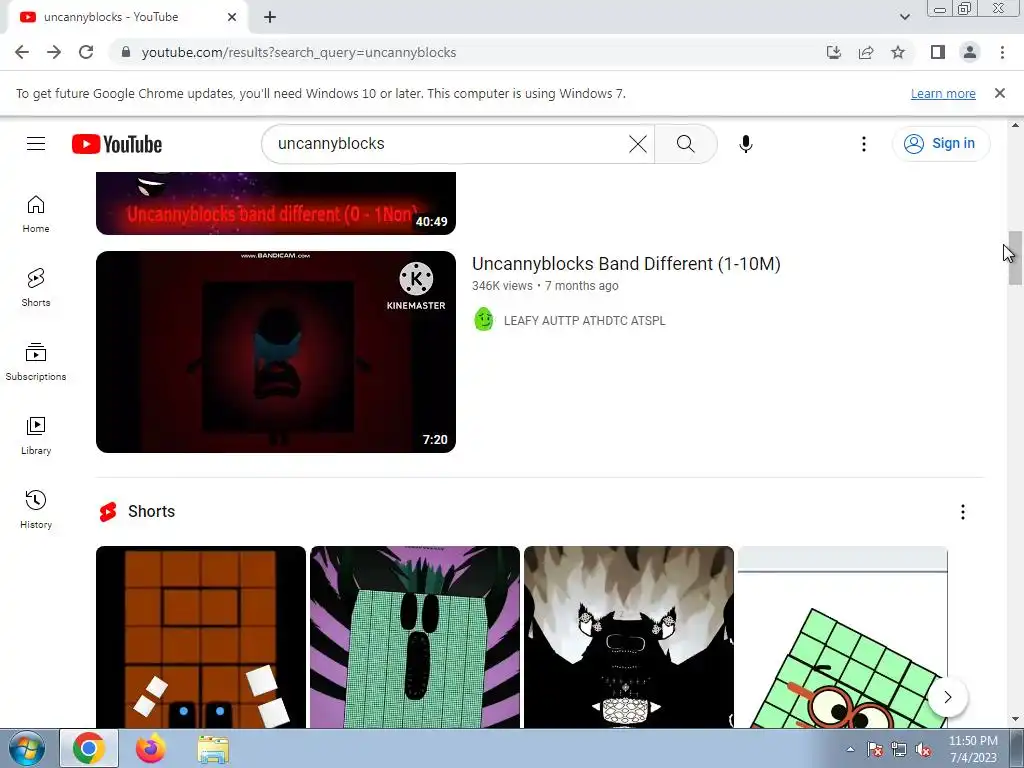This screenshot has height=768, width=1024.
Task: Open the orange block Short thumbnail
Action: 200,637
